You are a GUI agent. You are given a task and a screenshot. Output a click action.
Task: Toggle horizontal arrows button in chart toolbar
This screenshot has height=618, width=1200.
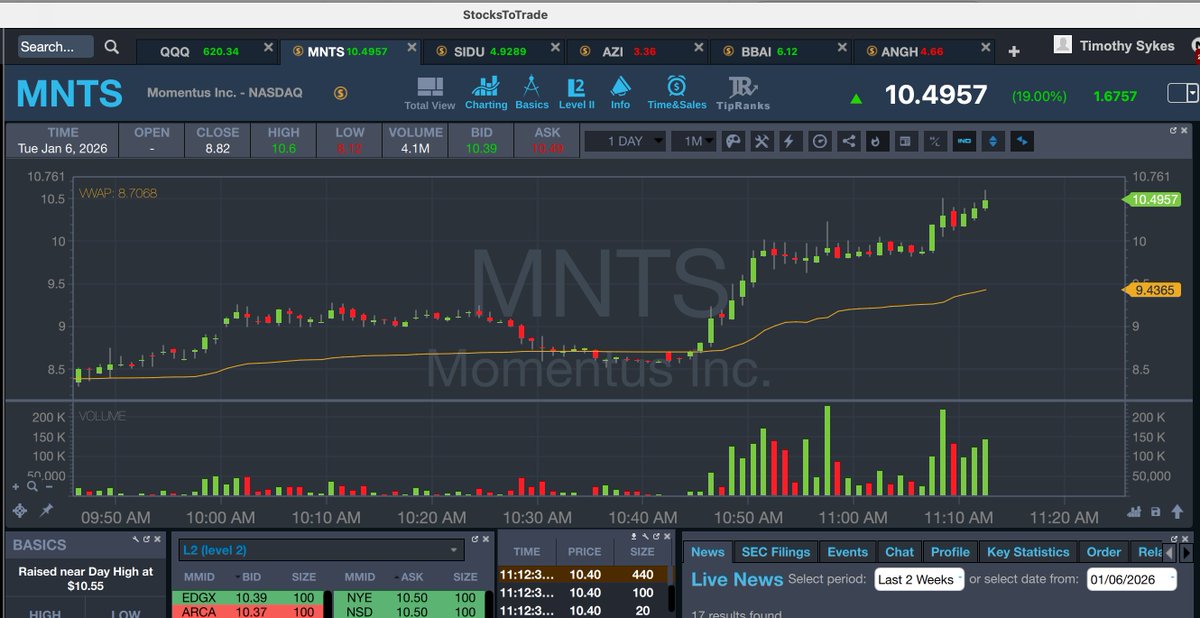pos(1022,141)
